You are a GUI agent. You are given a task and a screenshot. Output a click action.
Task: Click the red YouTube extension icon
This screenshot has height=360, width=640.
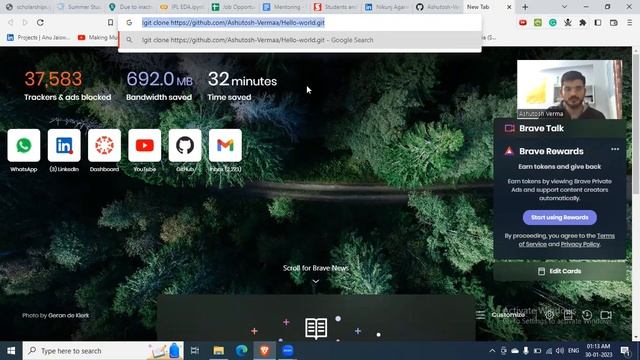(x=523, y=23)
